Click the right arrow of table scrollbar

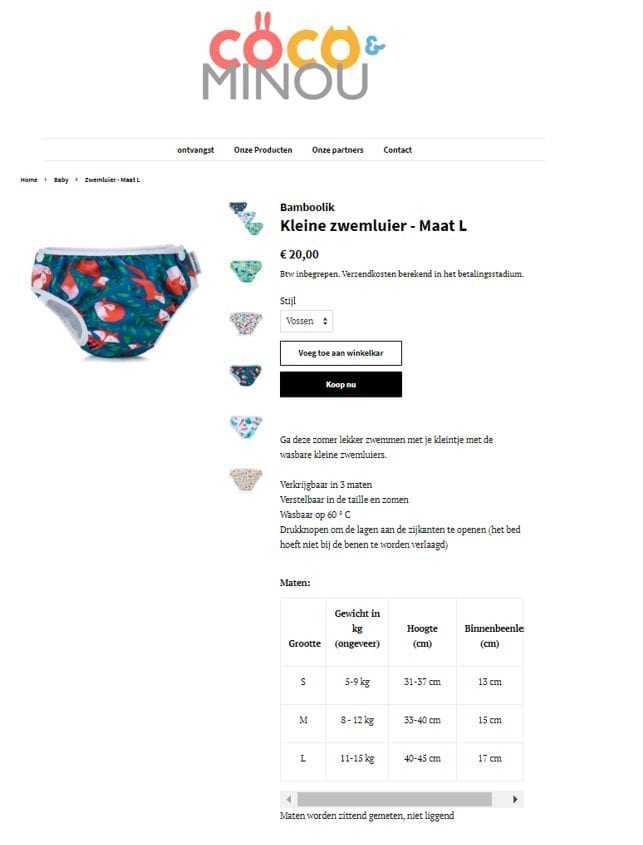click(x=515, y=799)
